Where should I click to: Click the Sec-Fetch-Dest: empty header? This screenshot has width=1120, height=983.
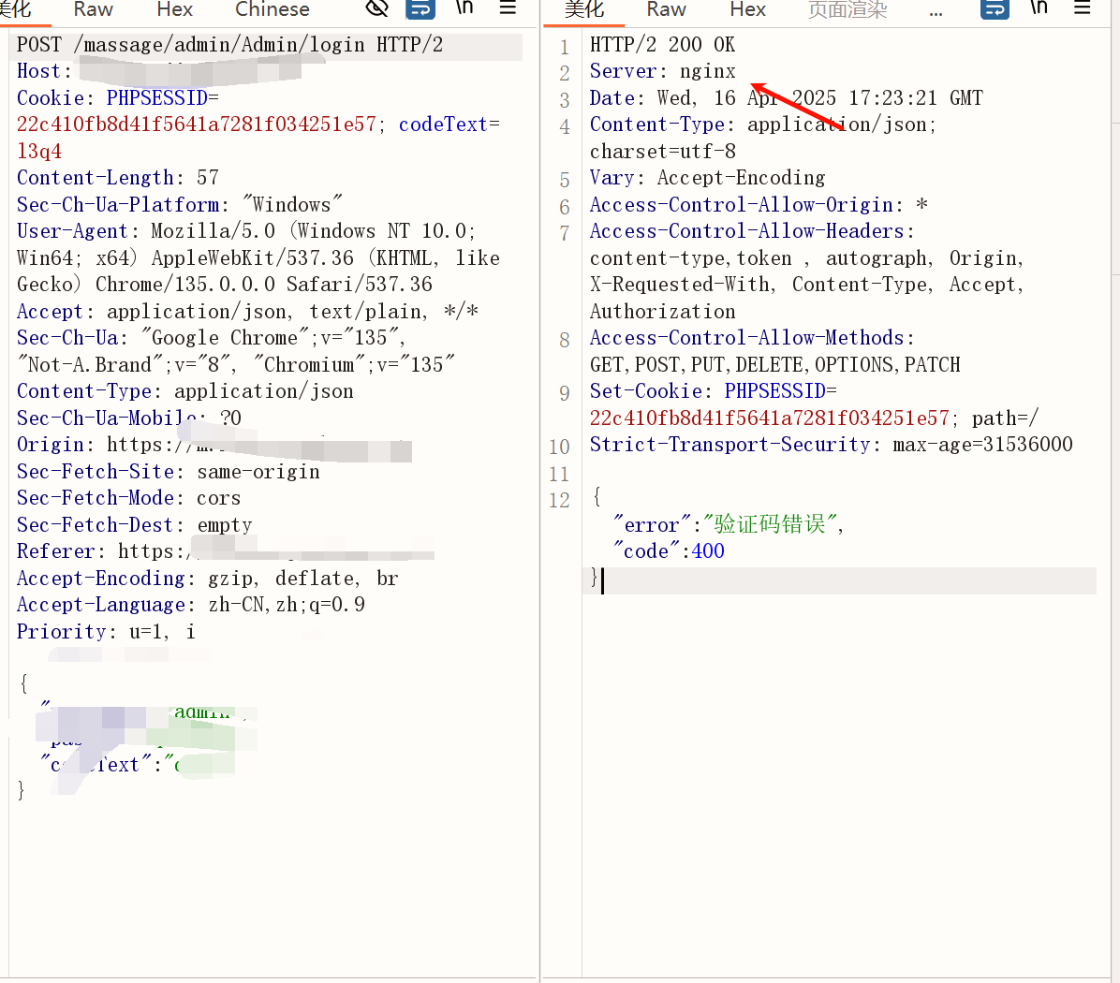134,525
